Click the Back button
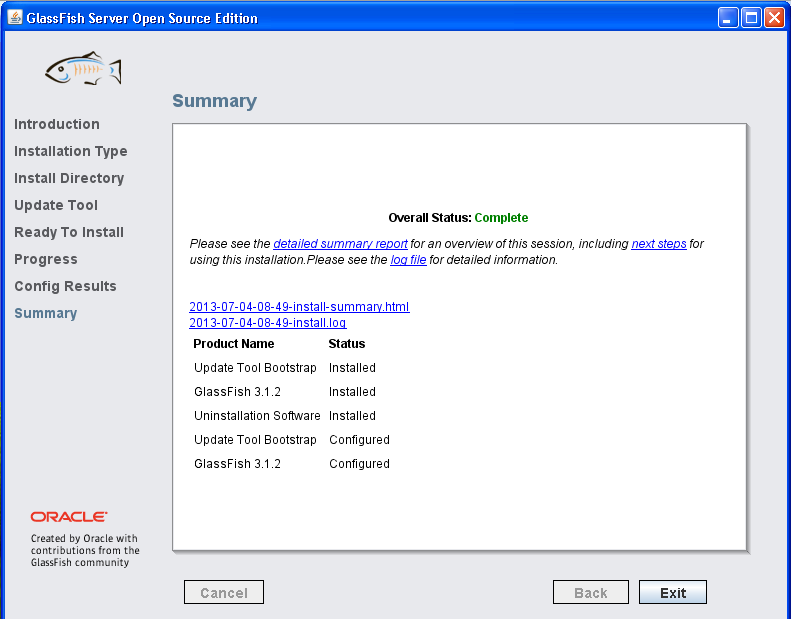This screenshot has width=791, height=619. coord(591,592)
